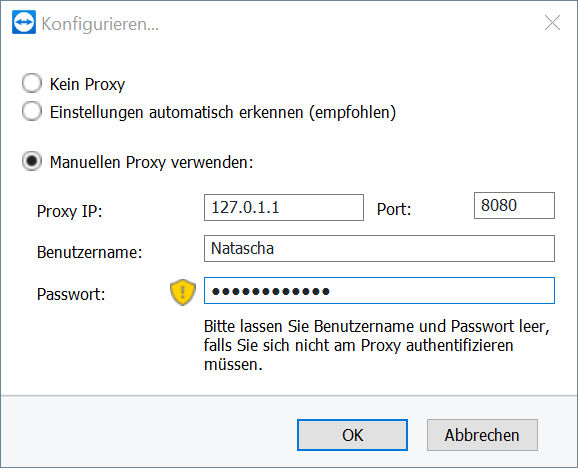This screenshot has width=578, height=468.
Task: Click the Proxy IP label
Action: (69, 212)
